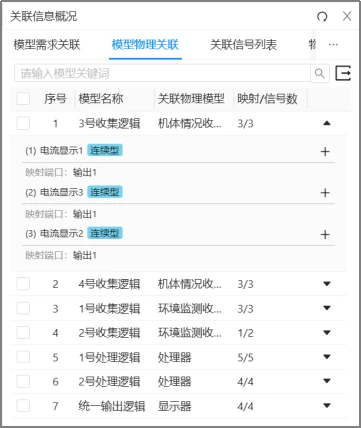Click the export icon beside search
The height and width of the screenshot is (428, 361).
[x=343, y=73]
